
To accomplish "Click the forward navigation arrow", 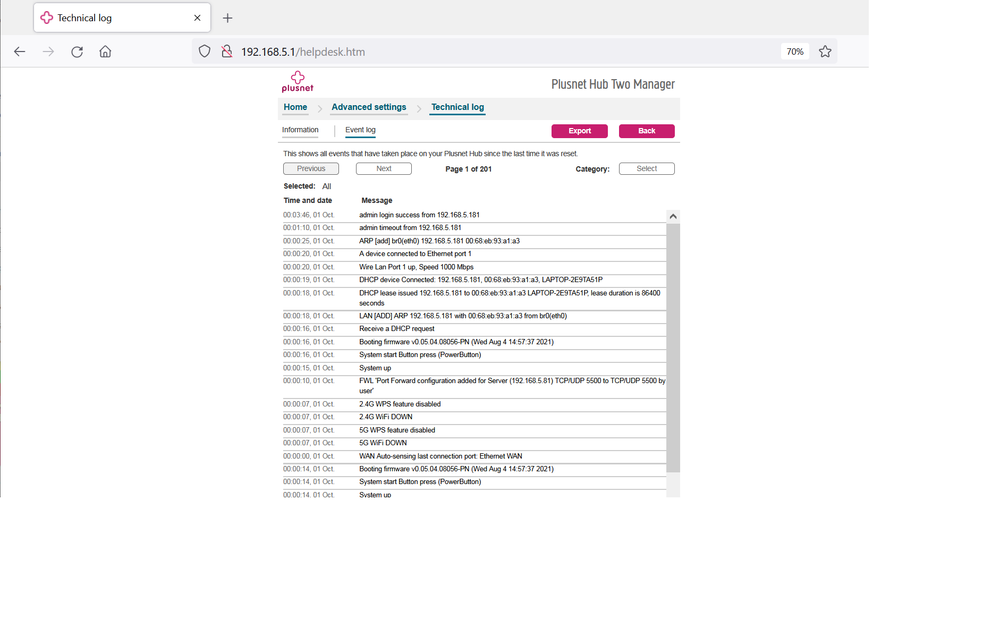I will pos(47,51).
